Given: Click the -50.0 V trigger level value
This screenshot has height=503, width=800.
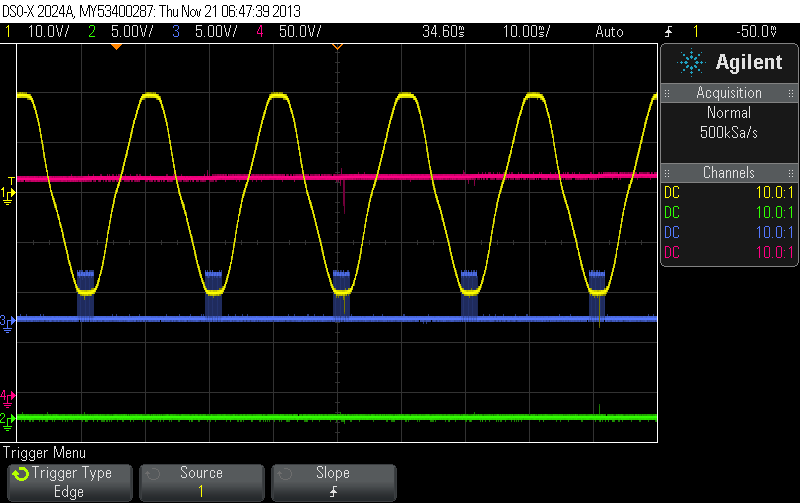Looking at the screenshot, I should pos(757,32).
